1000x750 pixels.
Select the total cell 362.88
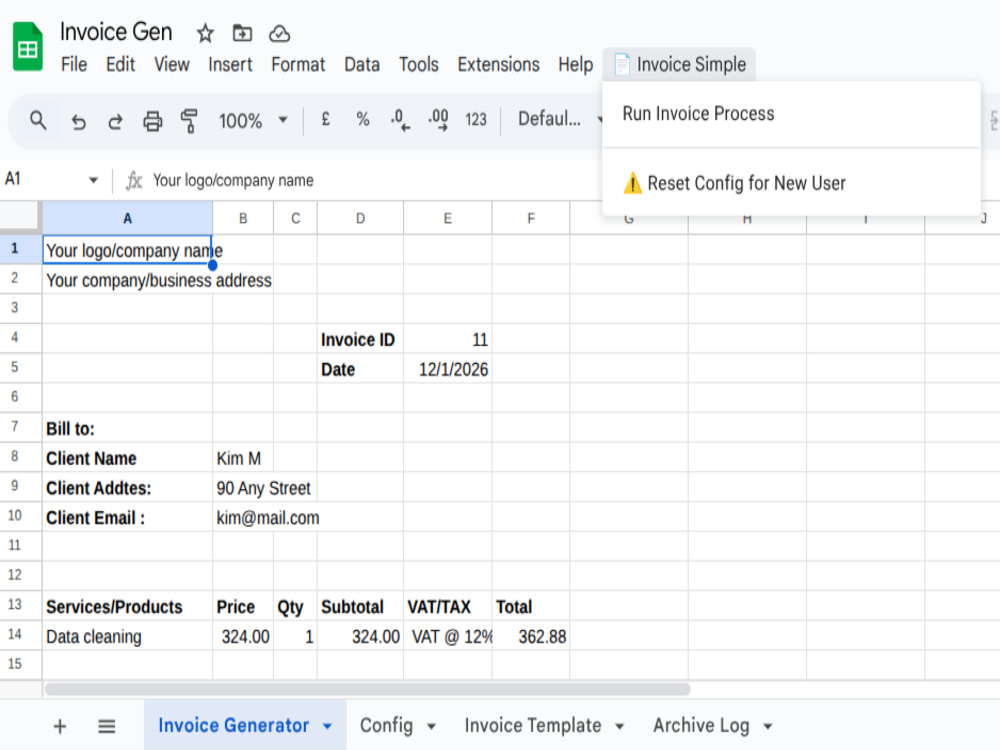(531, 636)
